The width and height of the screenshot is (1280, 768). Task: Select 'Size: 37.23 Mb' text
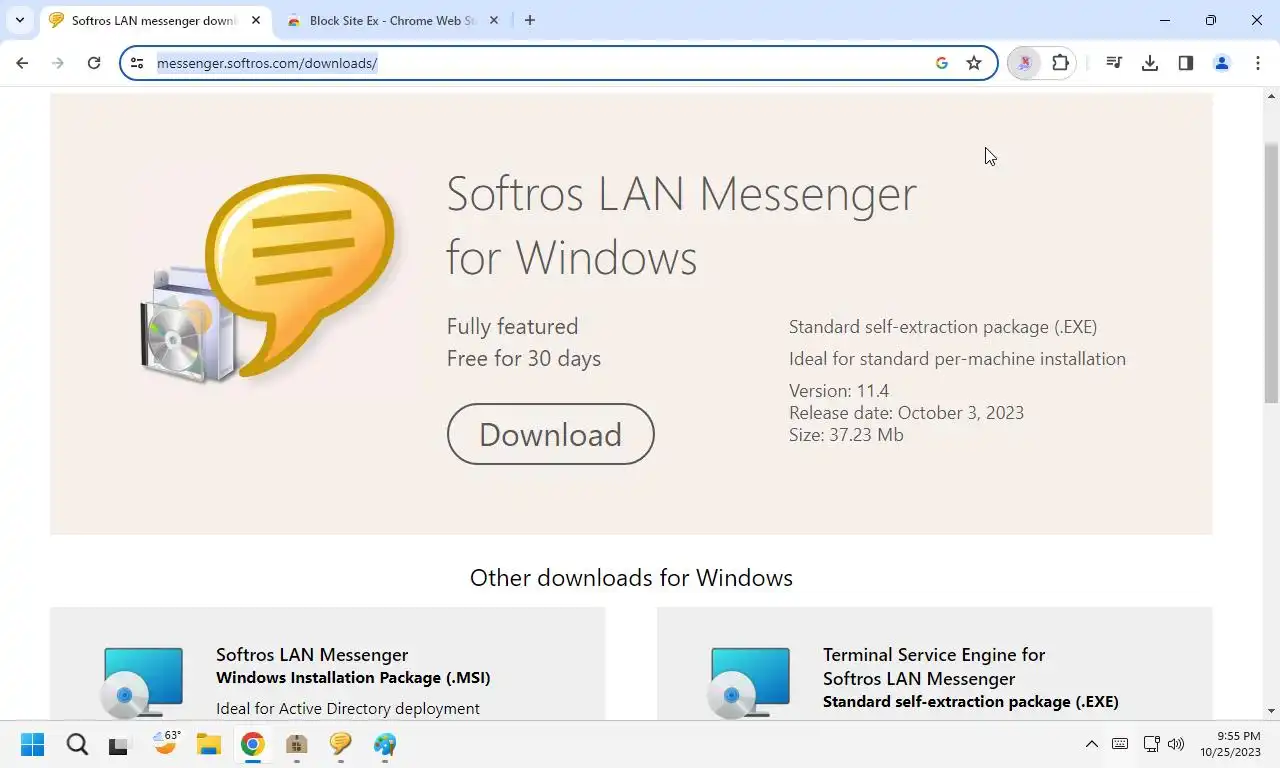846,435
